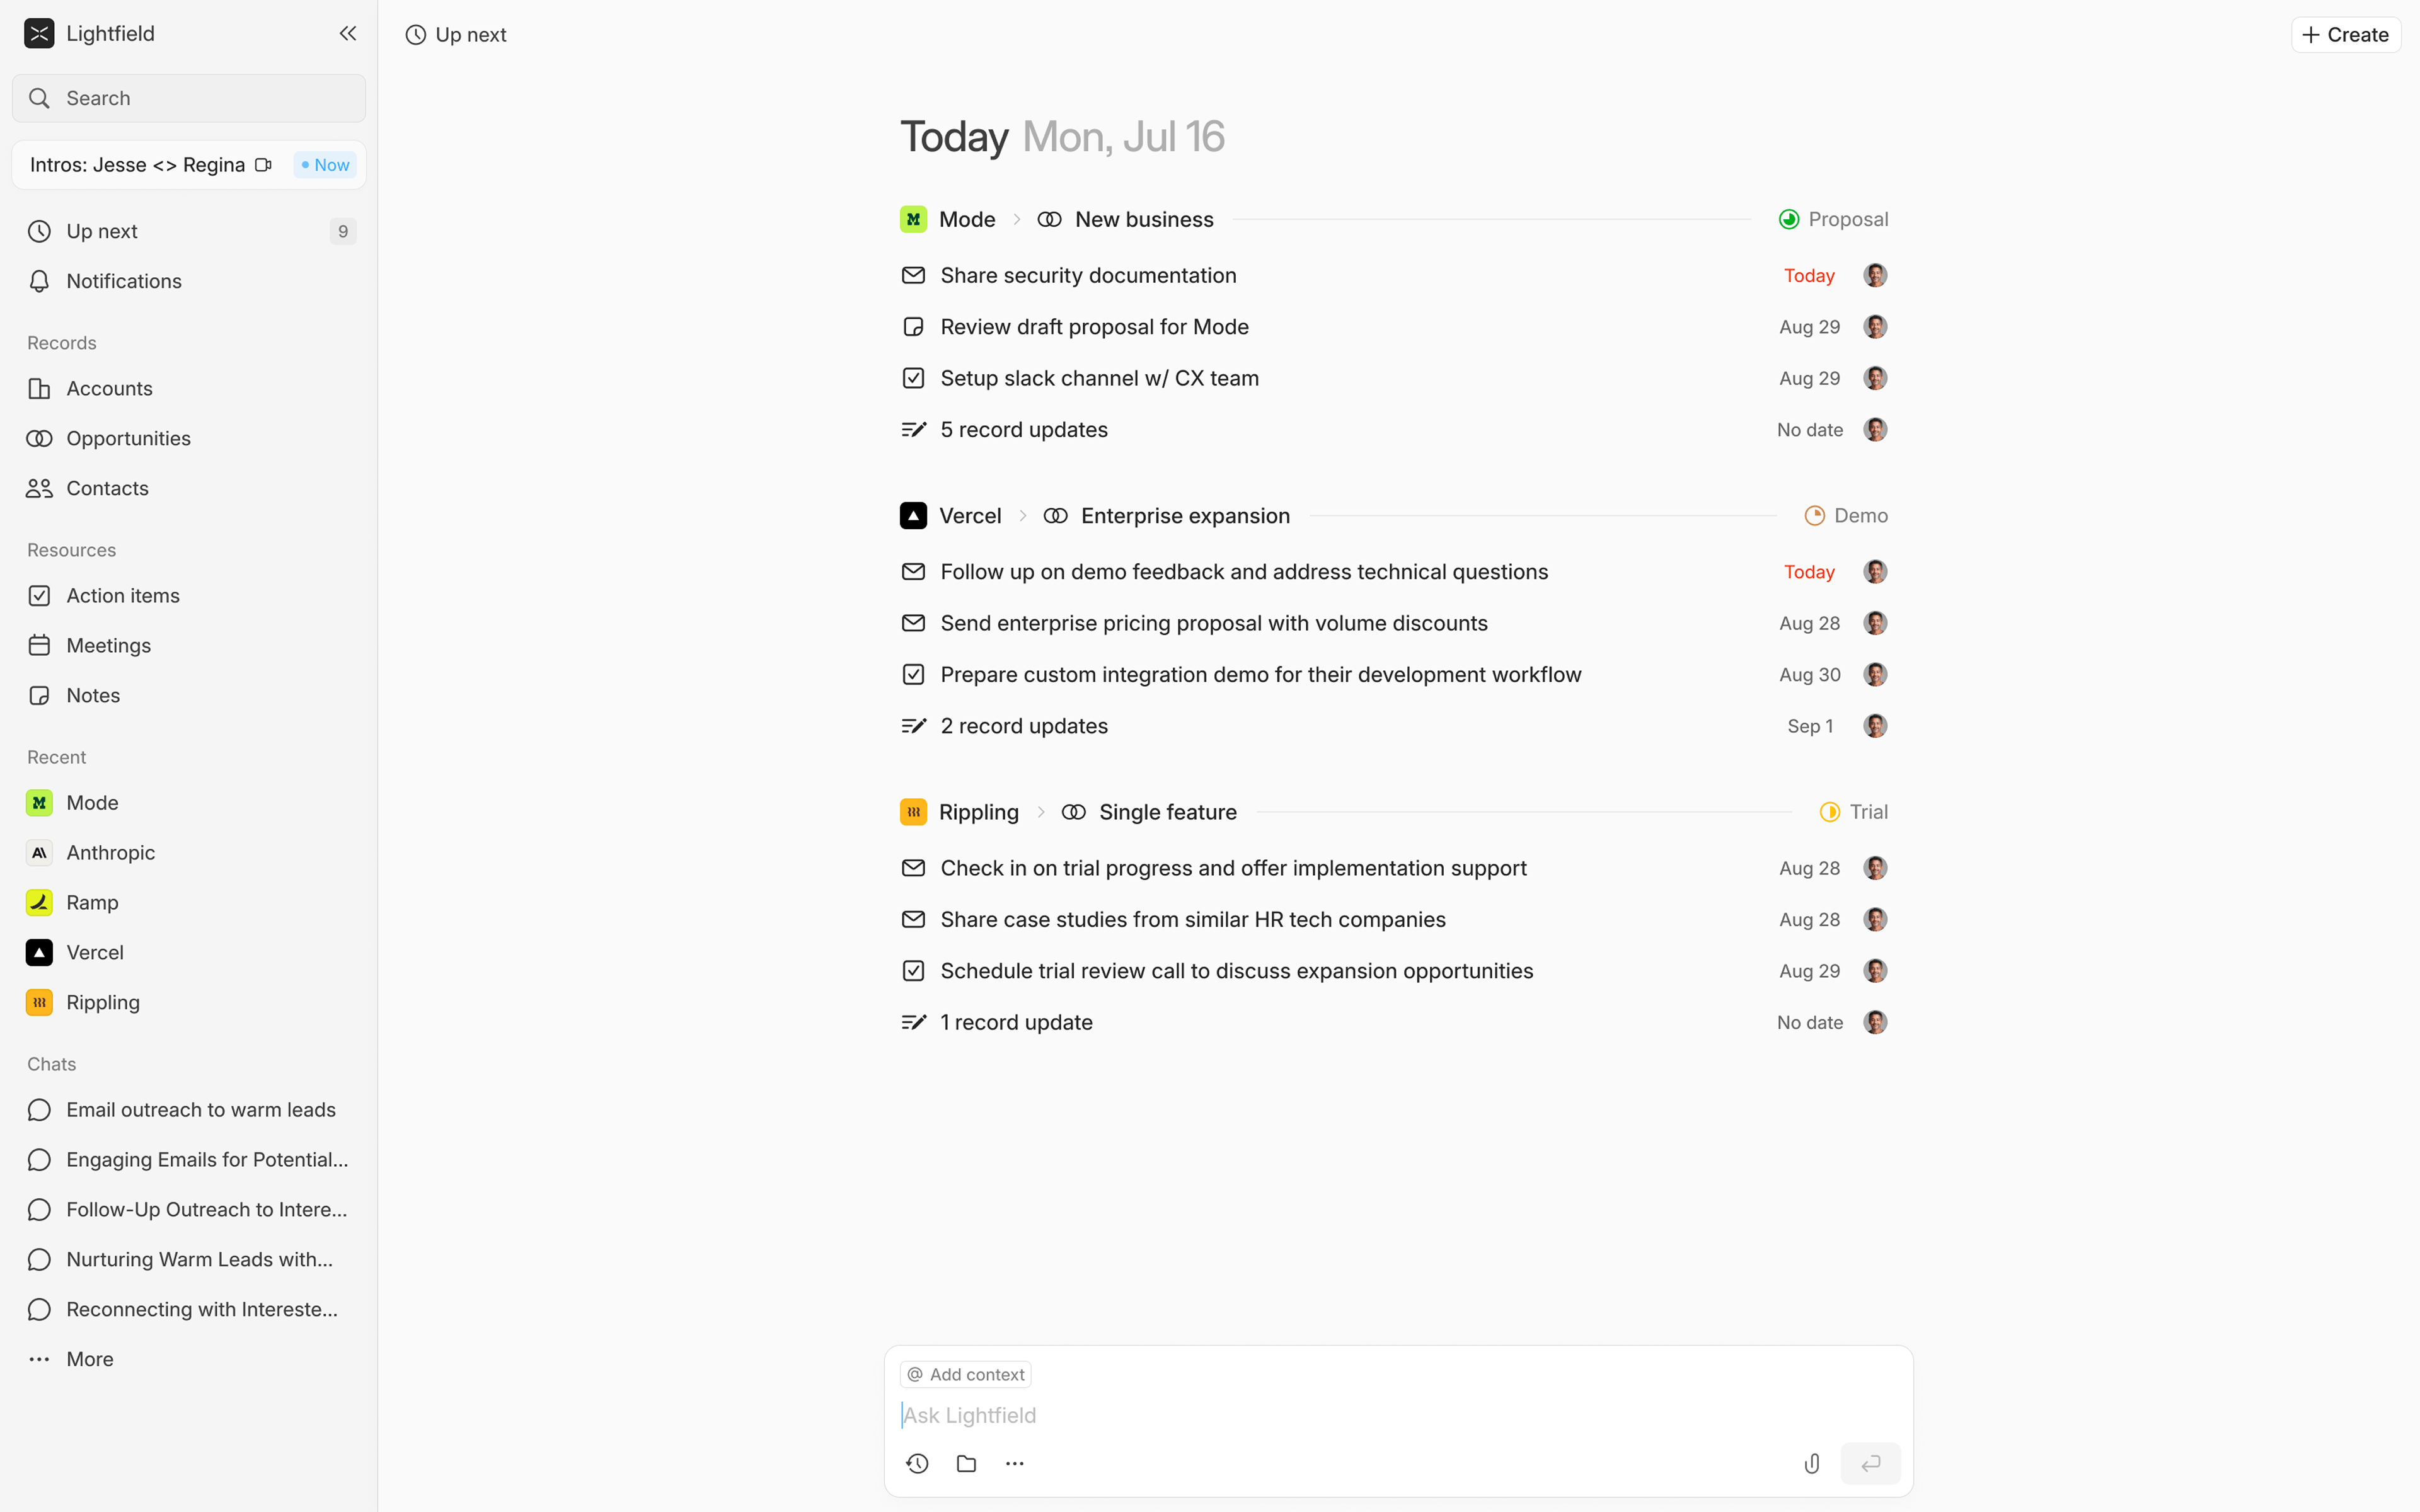2420x1512 pixels.
Task: Click the Create button
Action: [2345, 34]
